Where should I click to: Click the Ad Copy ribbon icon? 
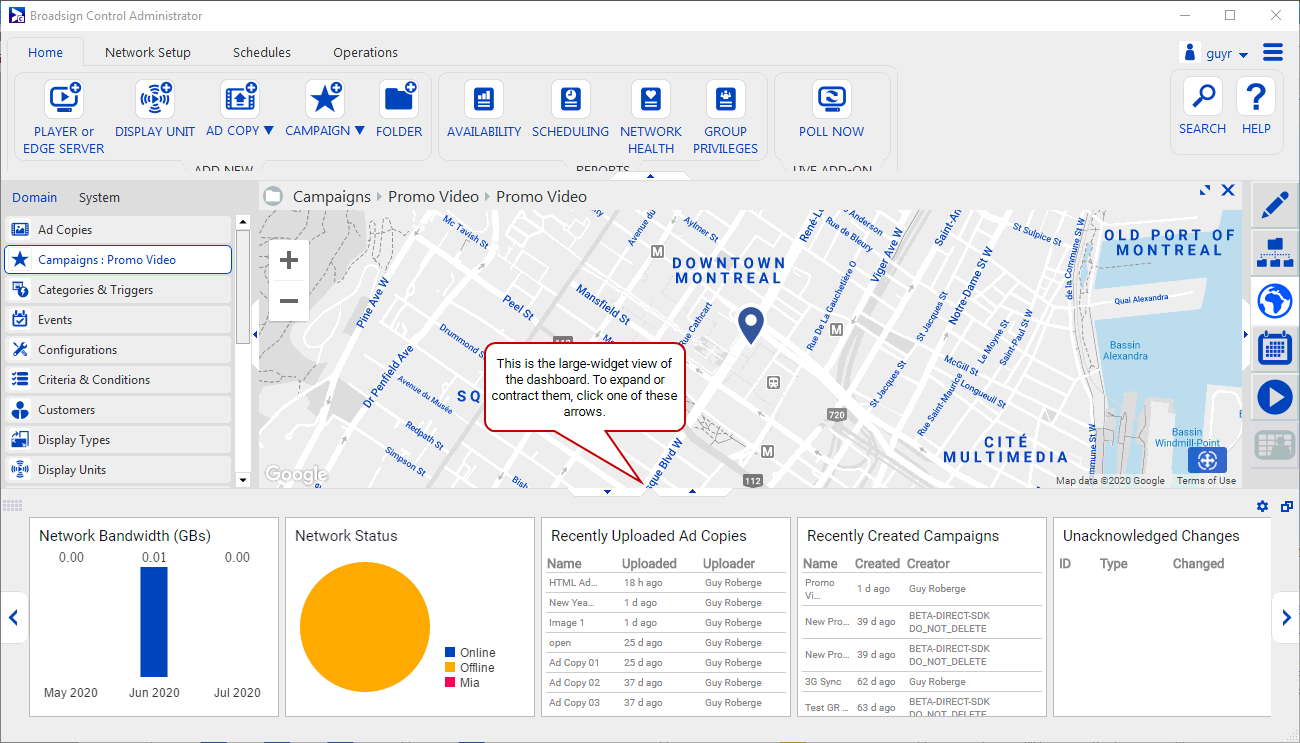click(240, 99)
